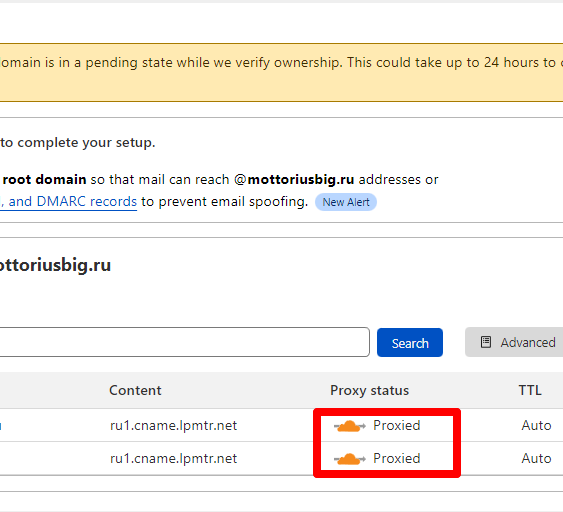Click the second row Auto TTL value

536,459
